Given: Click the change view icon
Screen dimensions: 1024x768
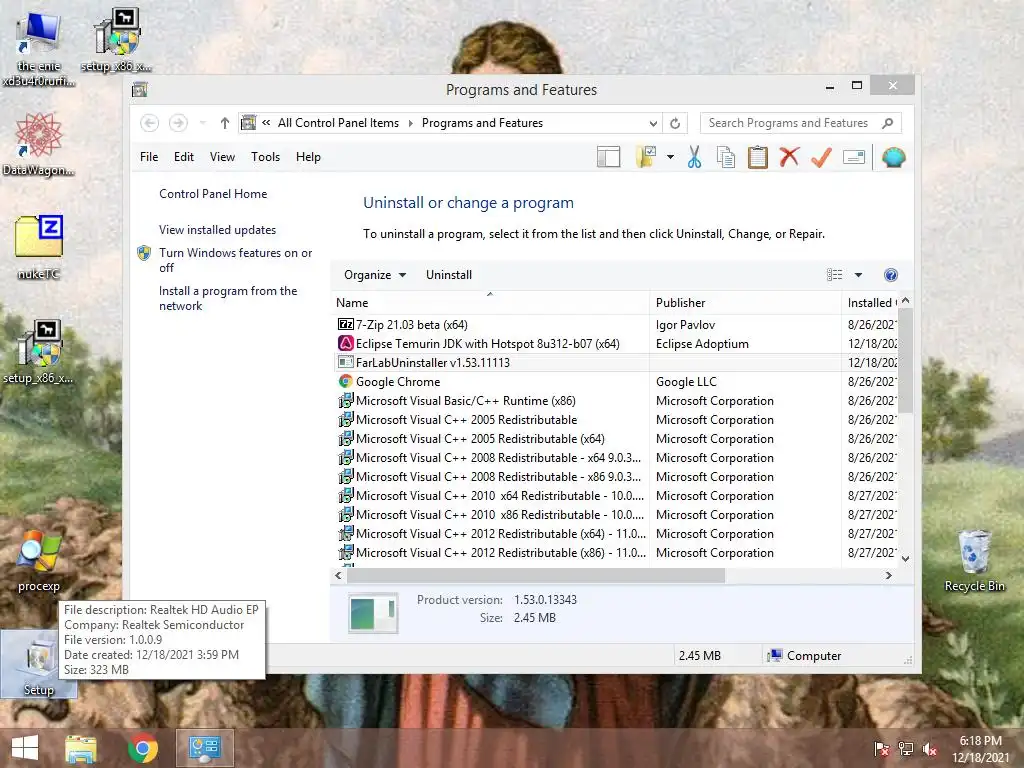Looking at the screenshot, I should (834, 275).
